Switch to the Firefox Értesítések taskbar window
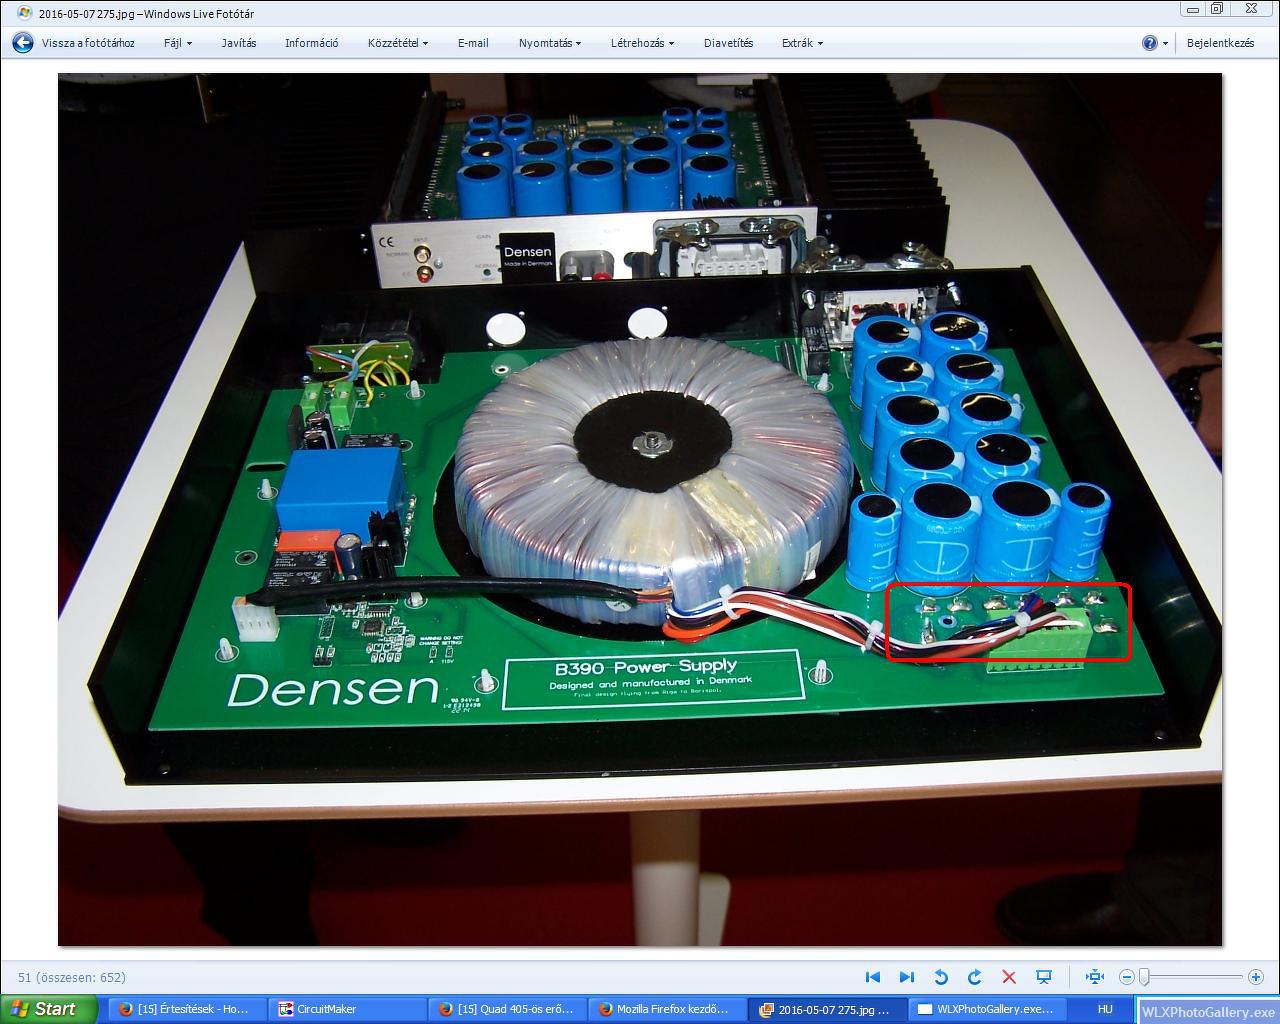This screenshot has height=1024, width=1280. [187, 1009]
